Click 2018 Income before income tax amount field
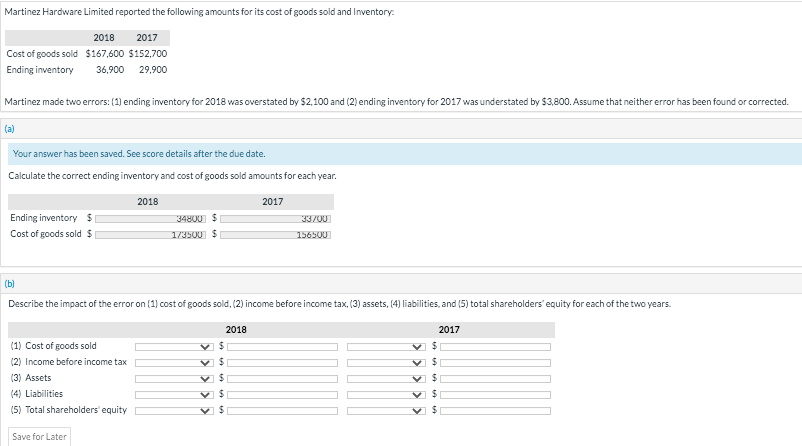This screenshot has width=802, height=446. point(282,363)
